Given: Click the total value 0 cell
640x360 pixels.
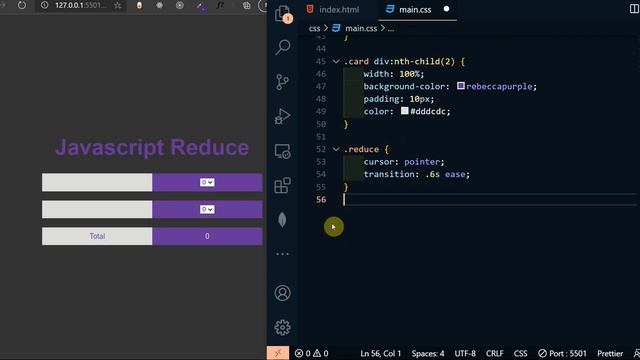Looking at the screenshot, I should [x=207, y=236].
